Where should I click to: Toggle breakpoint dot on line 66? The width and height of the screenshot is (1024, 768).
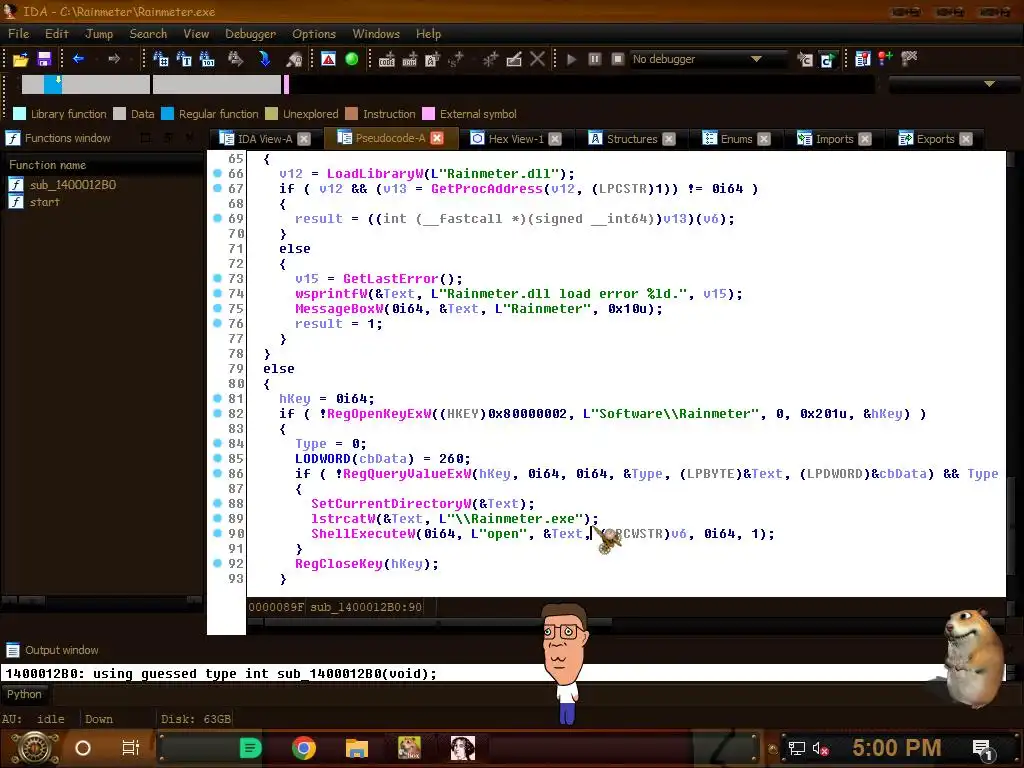pyautogui.click(x=217, y=173)
